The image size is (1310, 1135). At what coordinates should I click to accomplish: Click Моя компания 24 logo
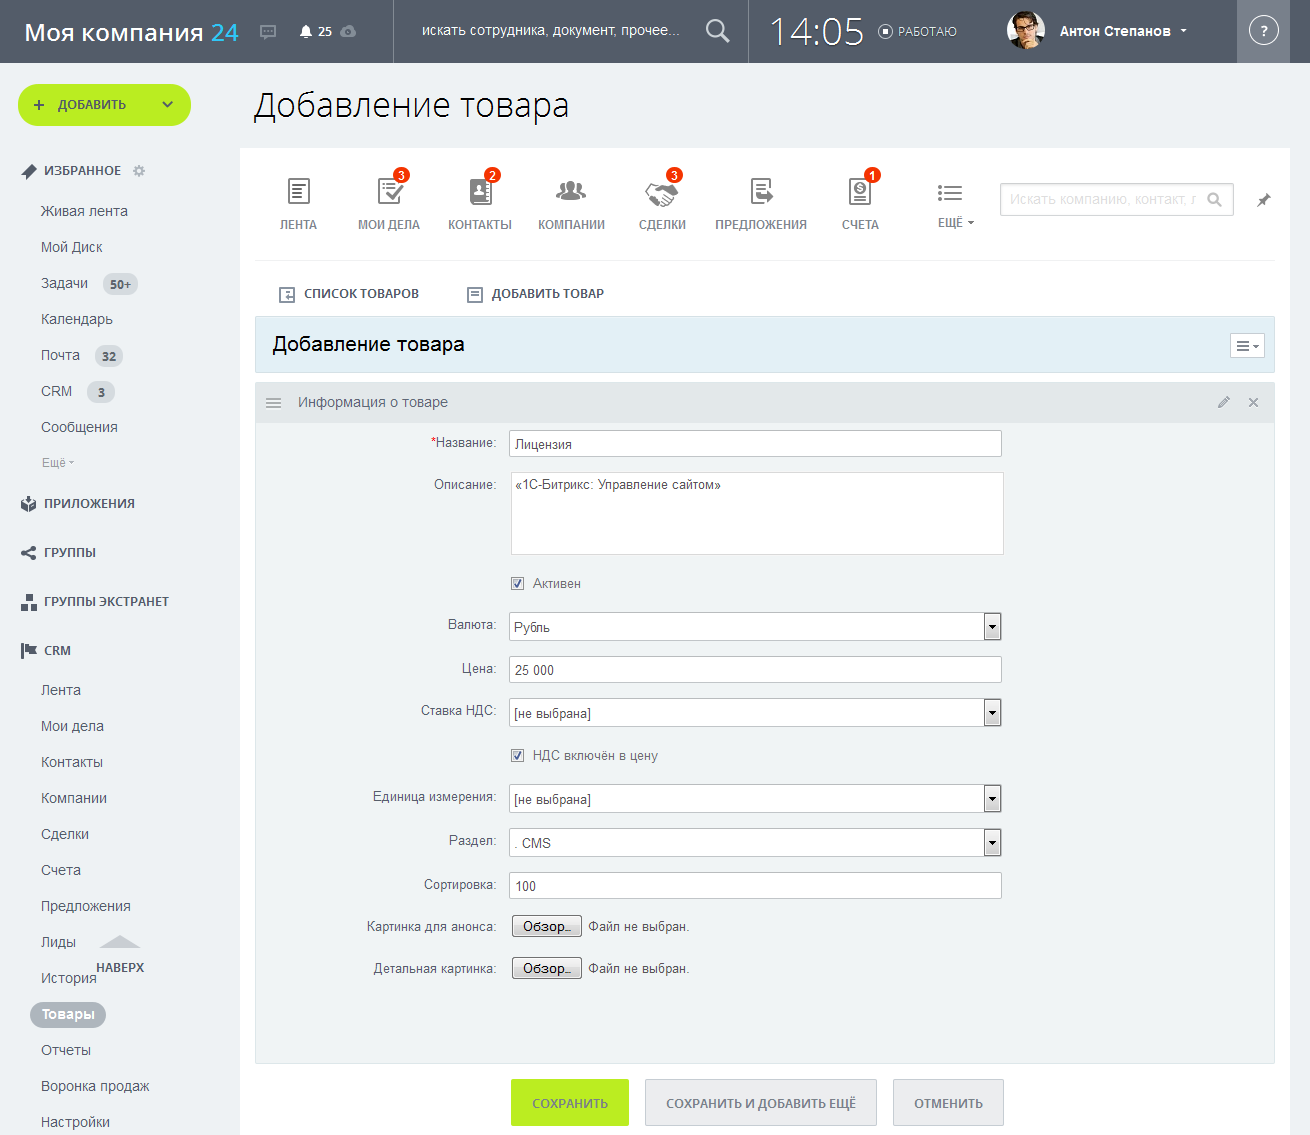coord(131,32)
